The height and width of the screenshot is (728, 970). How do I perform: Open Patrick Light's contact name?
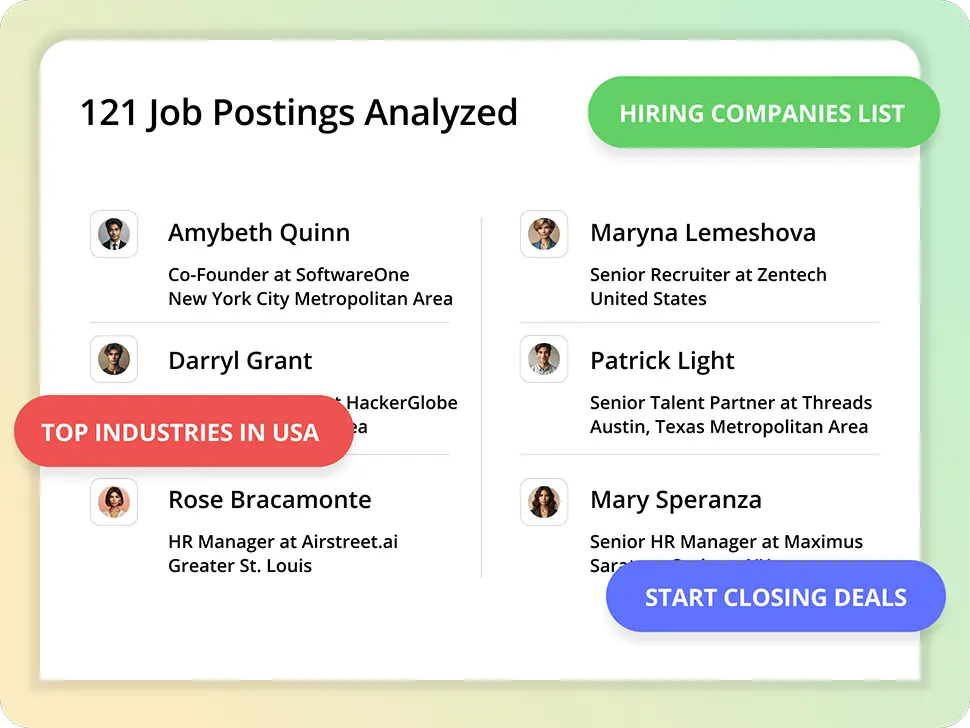tap(662, 361)
